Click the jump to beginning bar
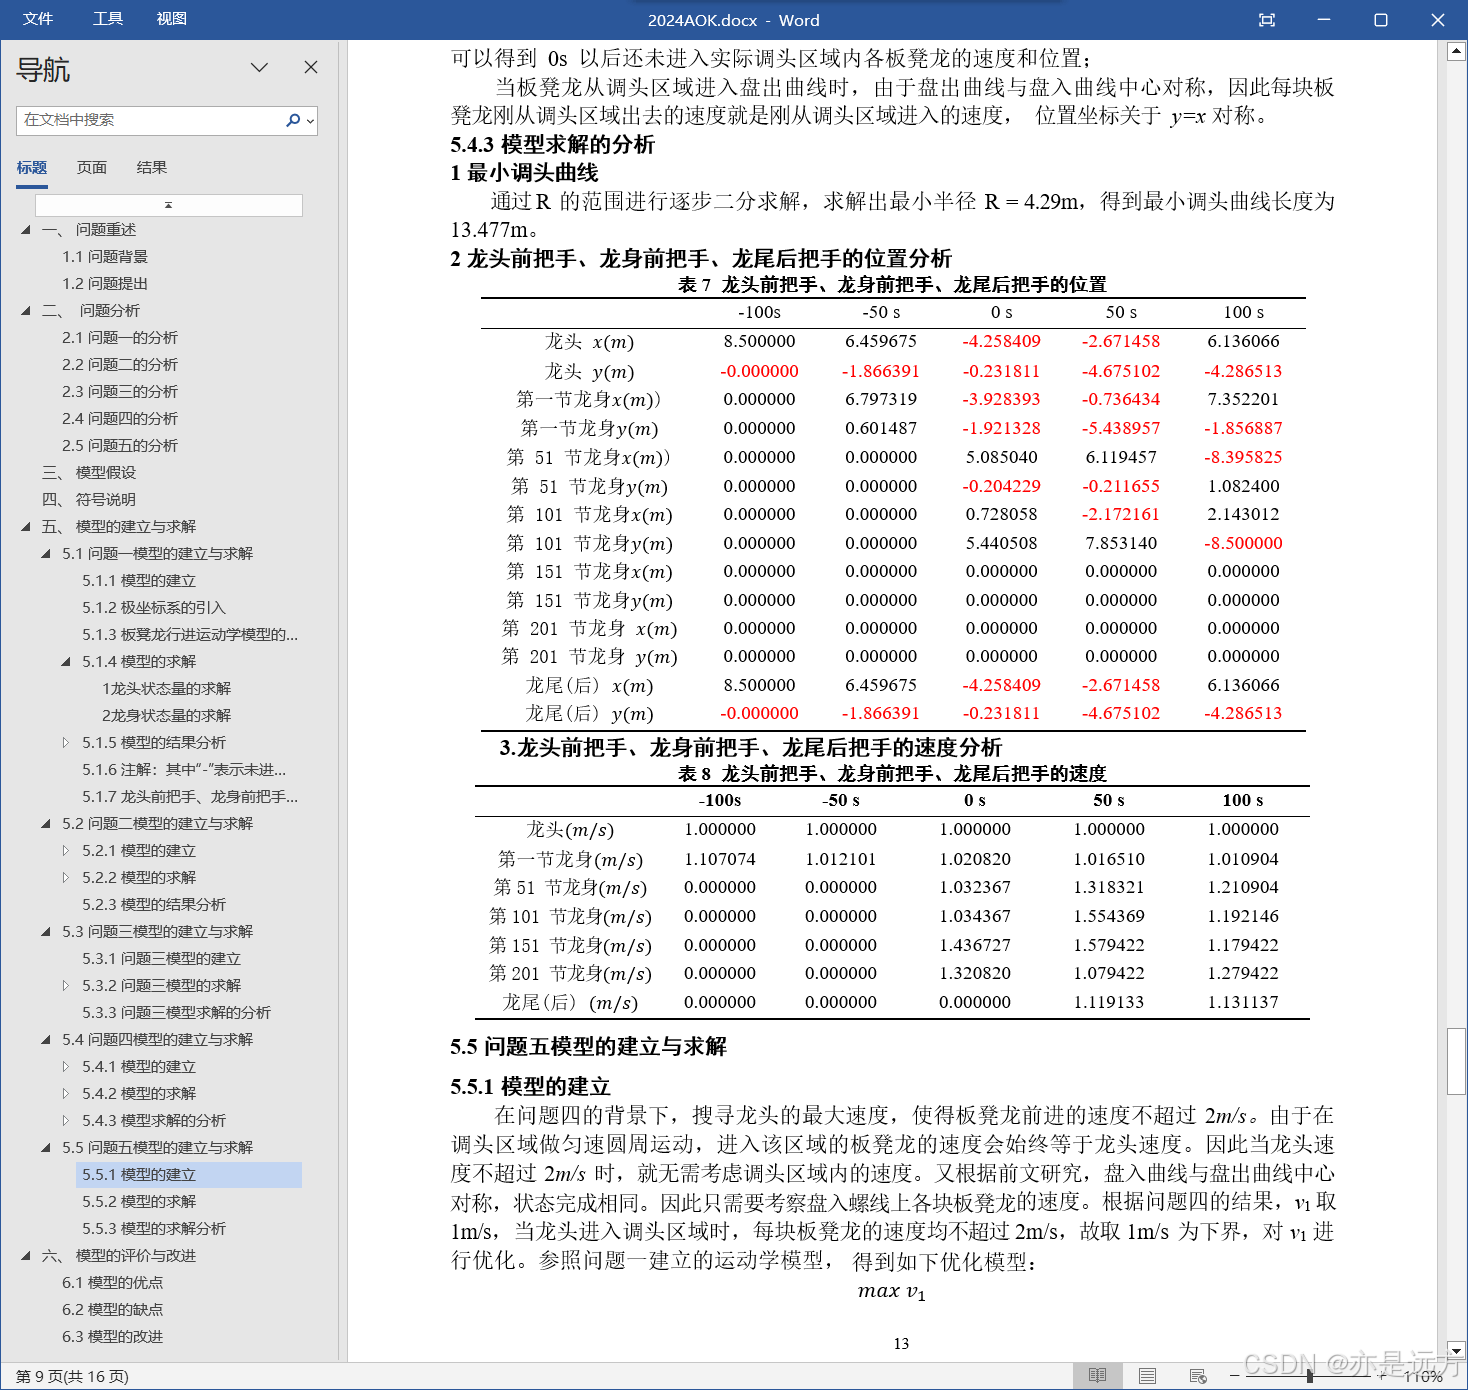 click(x=169, y=204)
